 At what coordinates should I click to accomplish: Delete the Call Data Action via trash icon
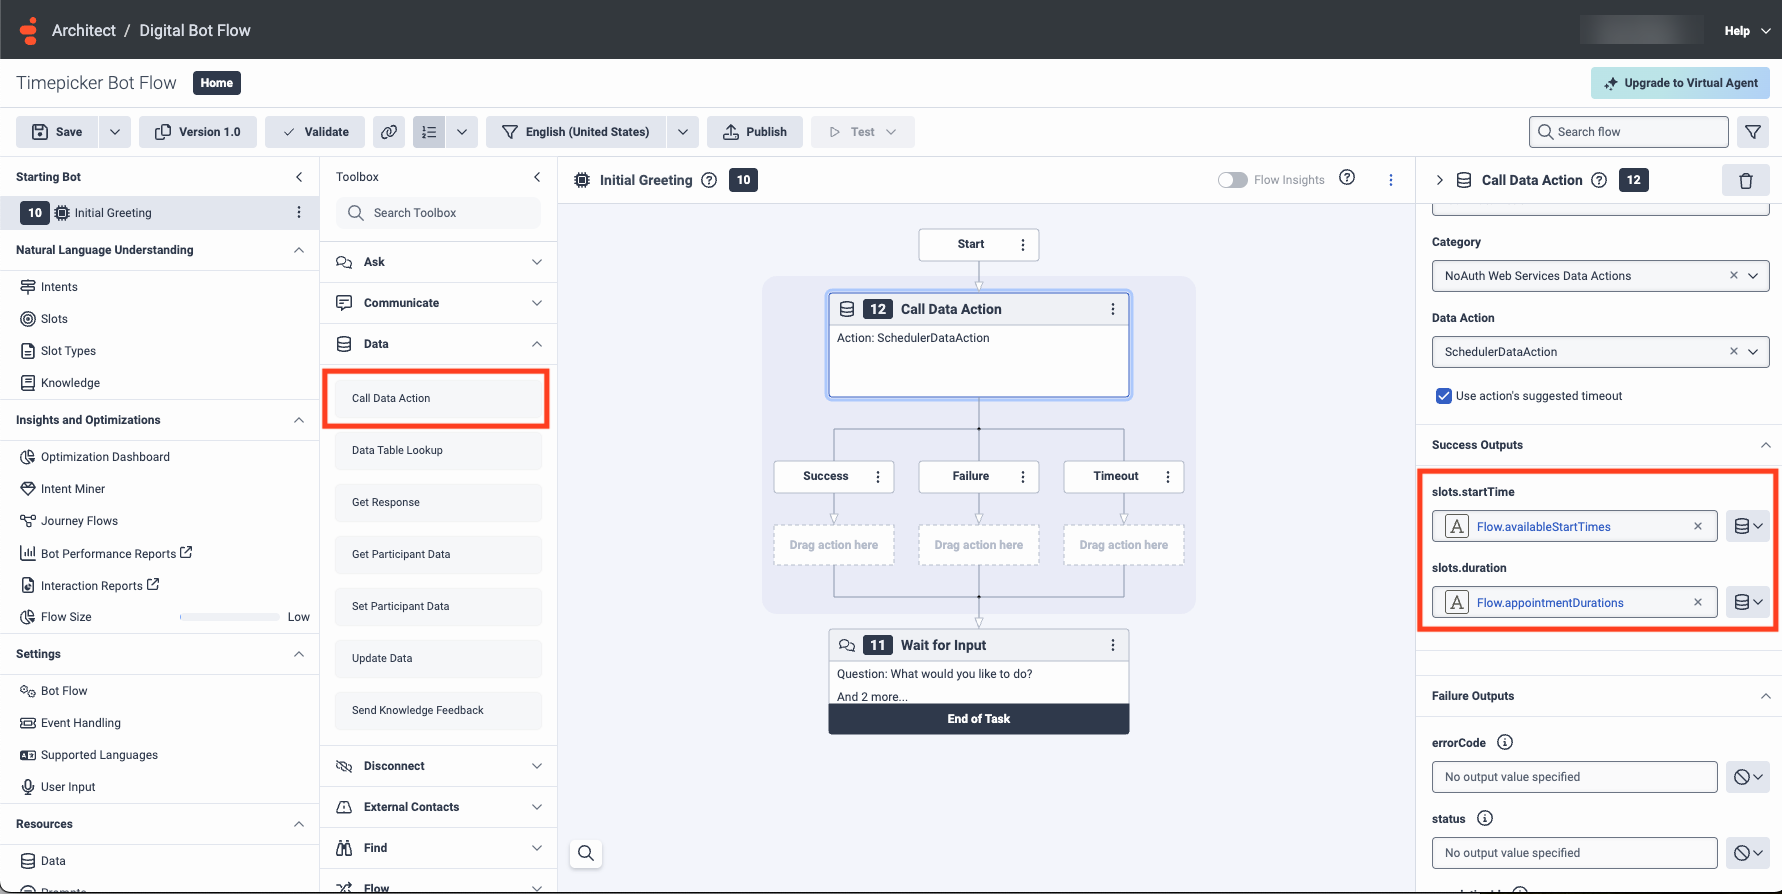coord(1745,181)
